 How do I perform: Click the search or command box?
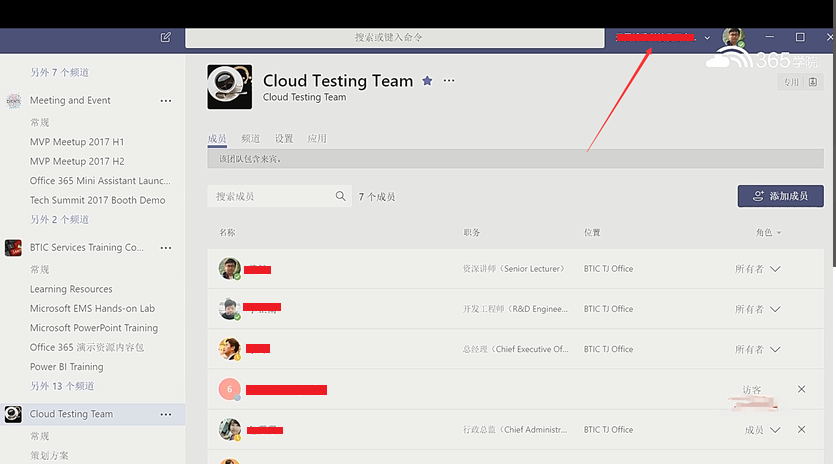tap(395, 38)
